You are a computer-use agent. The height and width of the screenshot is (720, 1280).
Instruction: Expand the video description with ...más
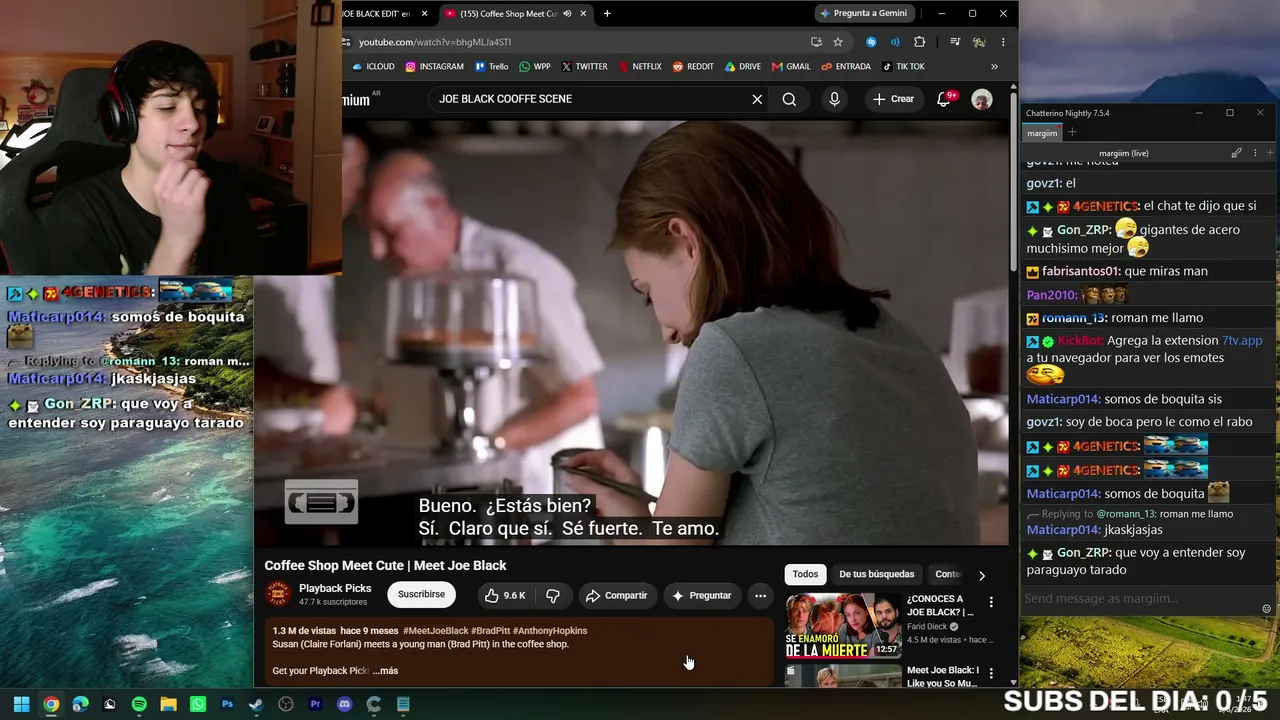pyautogui.click(x=385, y=671)
